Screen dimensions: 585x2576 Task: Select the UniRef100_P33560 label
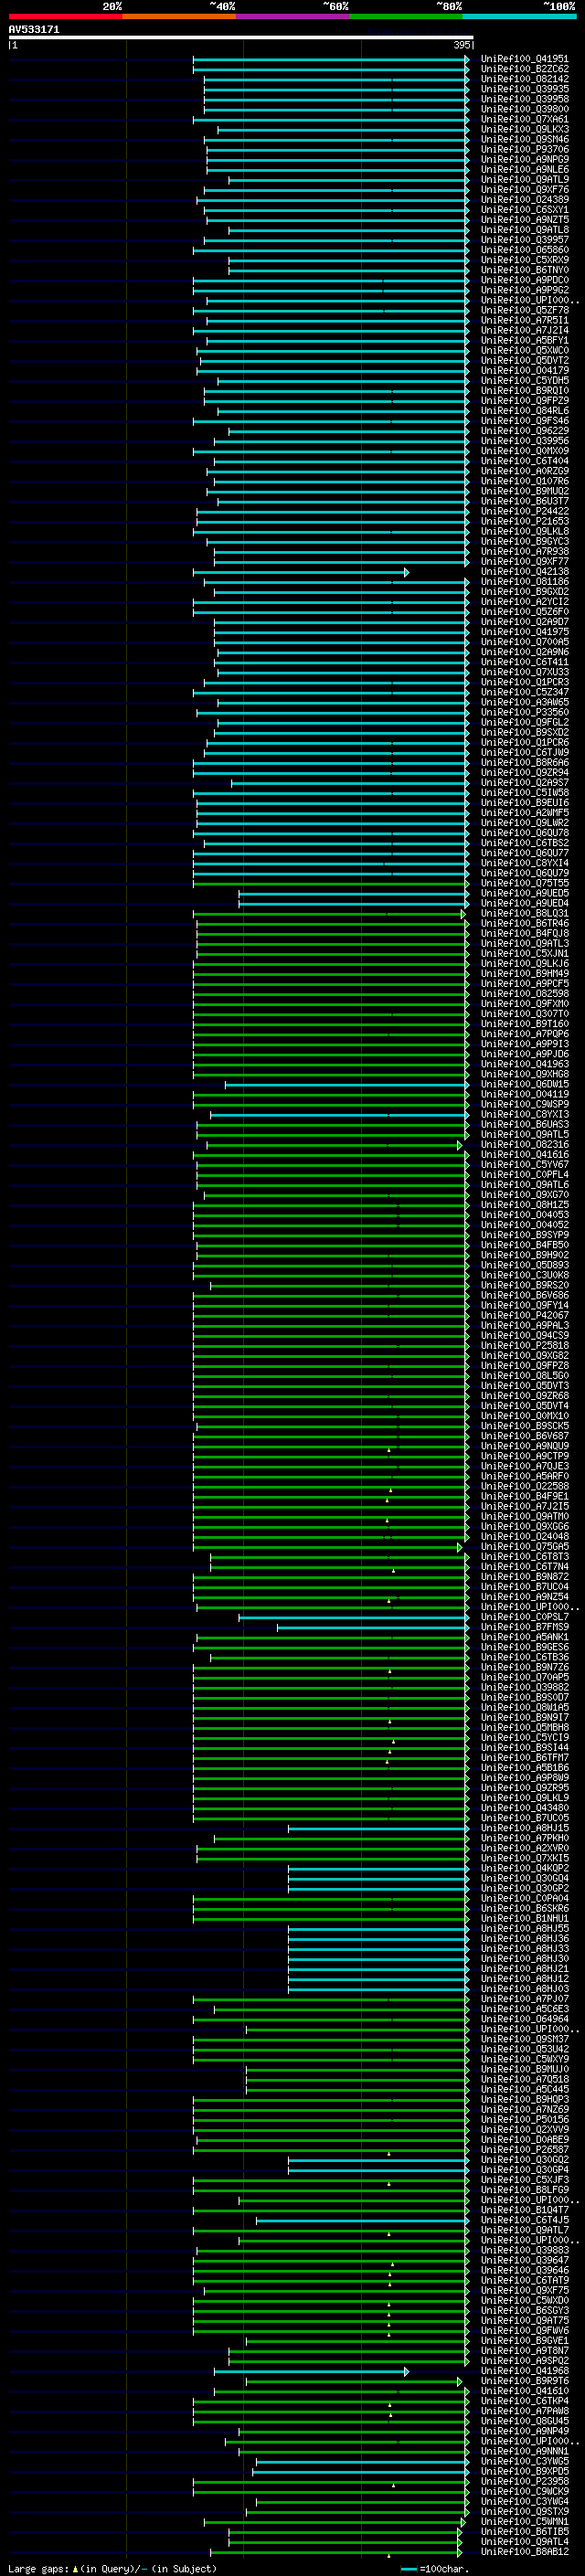(x=524, y=712)
